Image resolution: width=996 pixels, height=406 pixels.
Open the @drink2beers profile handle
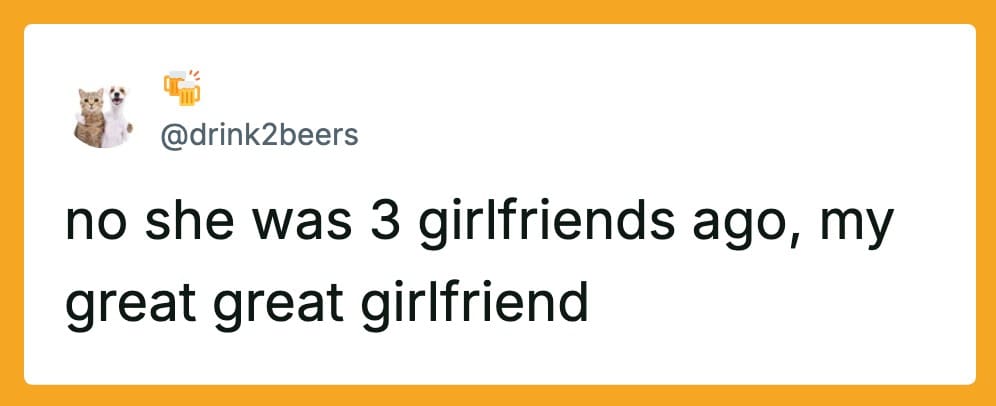click(x=258, y=135)
